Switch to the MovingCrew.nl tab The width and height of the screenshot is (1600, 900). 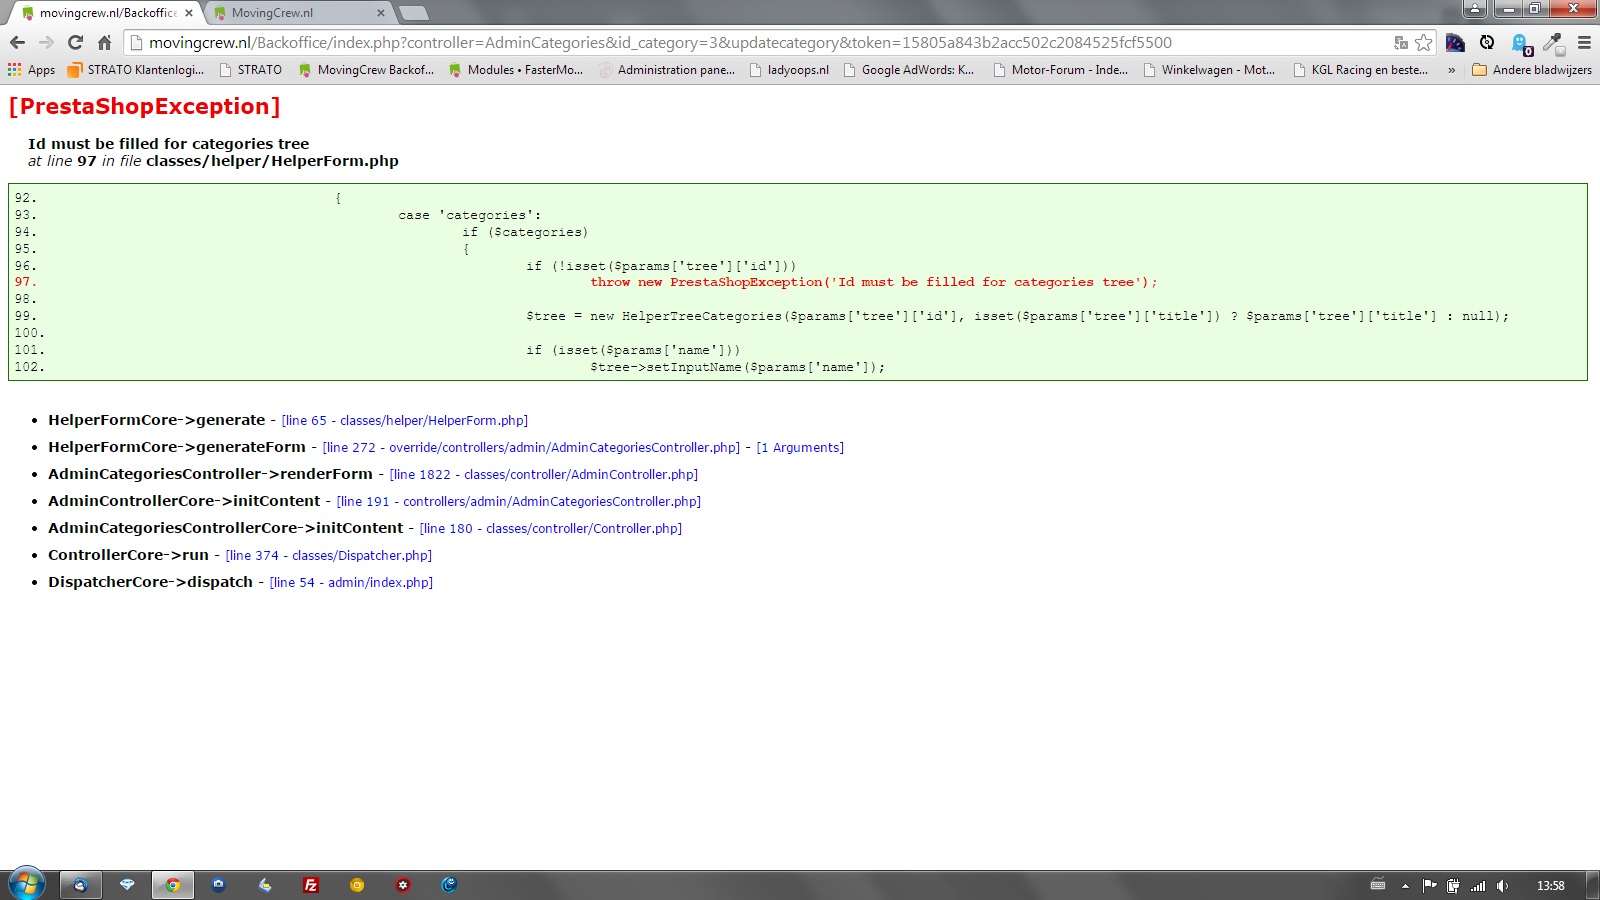(x=299, y=13)
